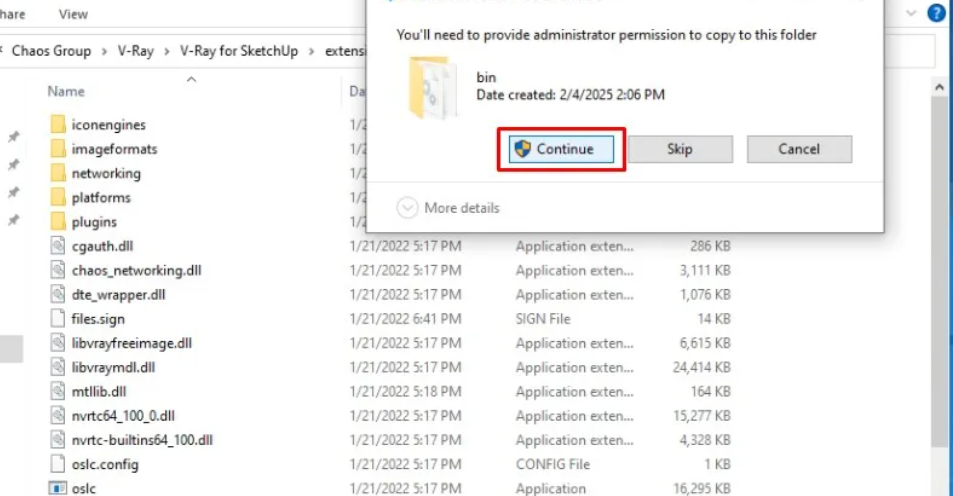Click the iconengines folder icon
This screenshot has width=953, height=496.
(57, 125)
